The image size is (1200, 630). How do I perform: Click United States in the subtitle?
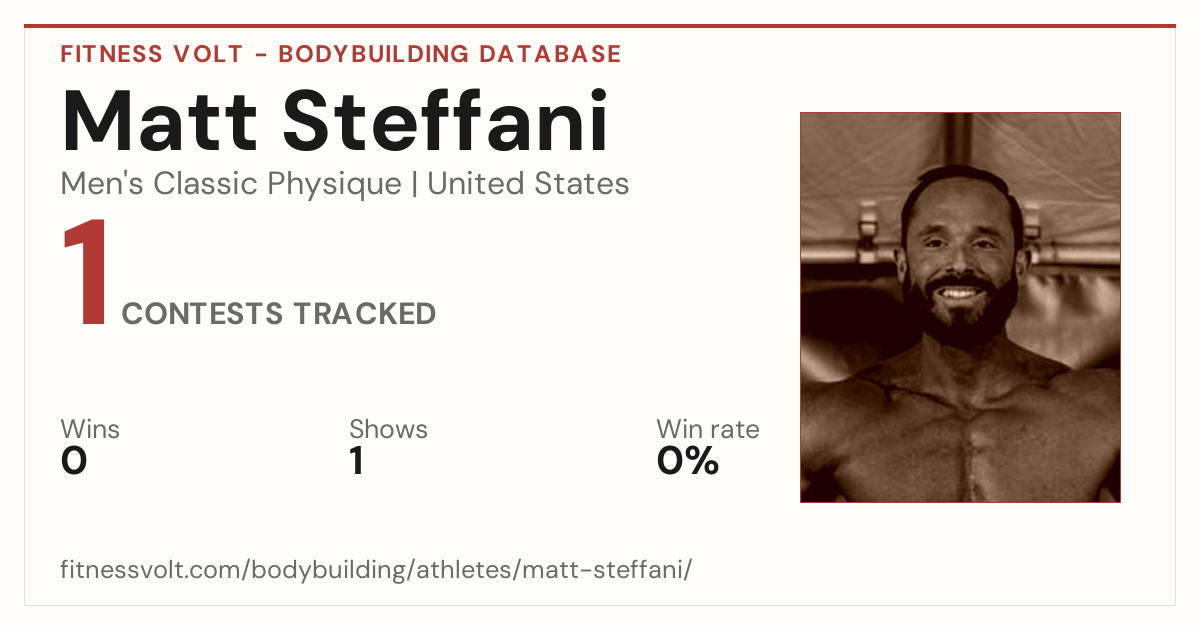(528, 184)
